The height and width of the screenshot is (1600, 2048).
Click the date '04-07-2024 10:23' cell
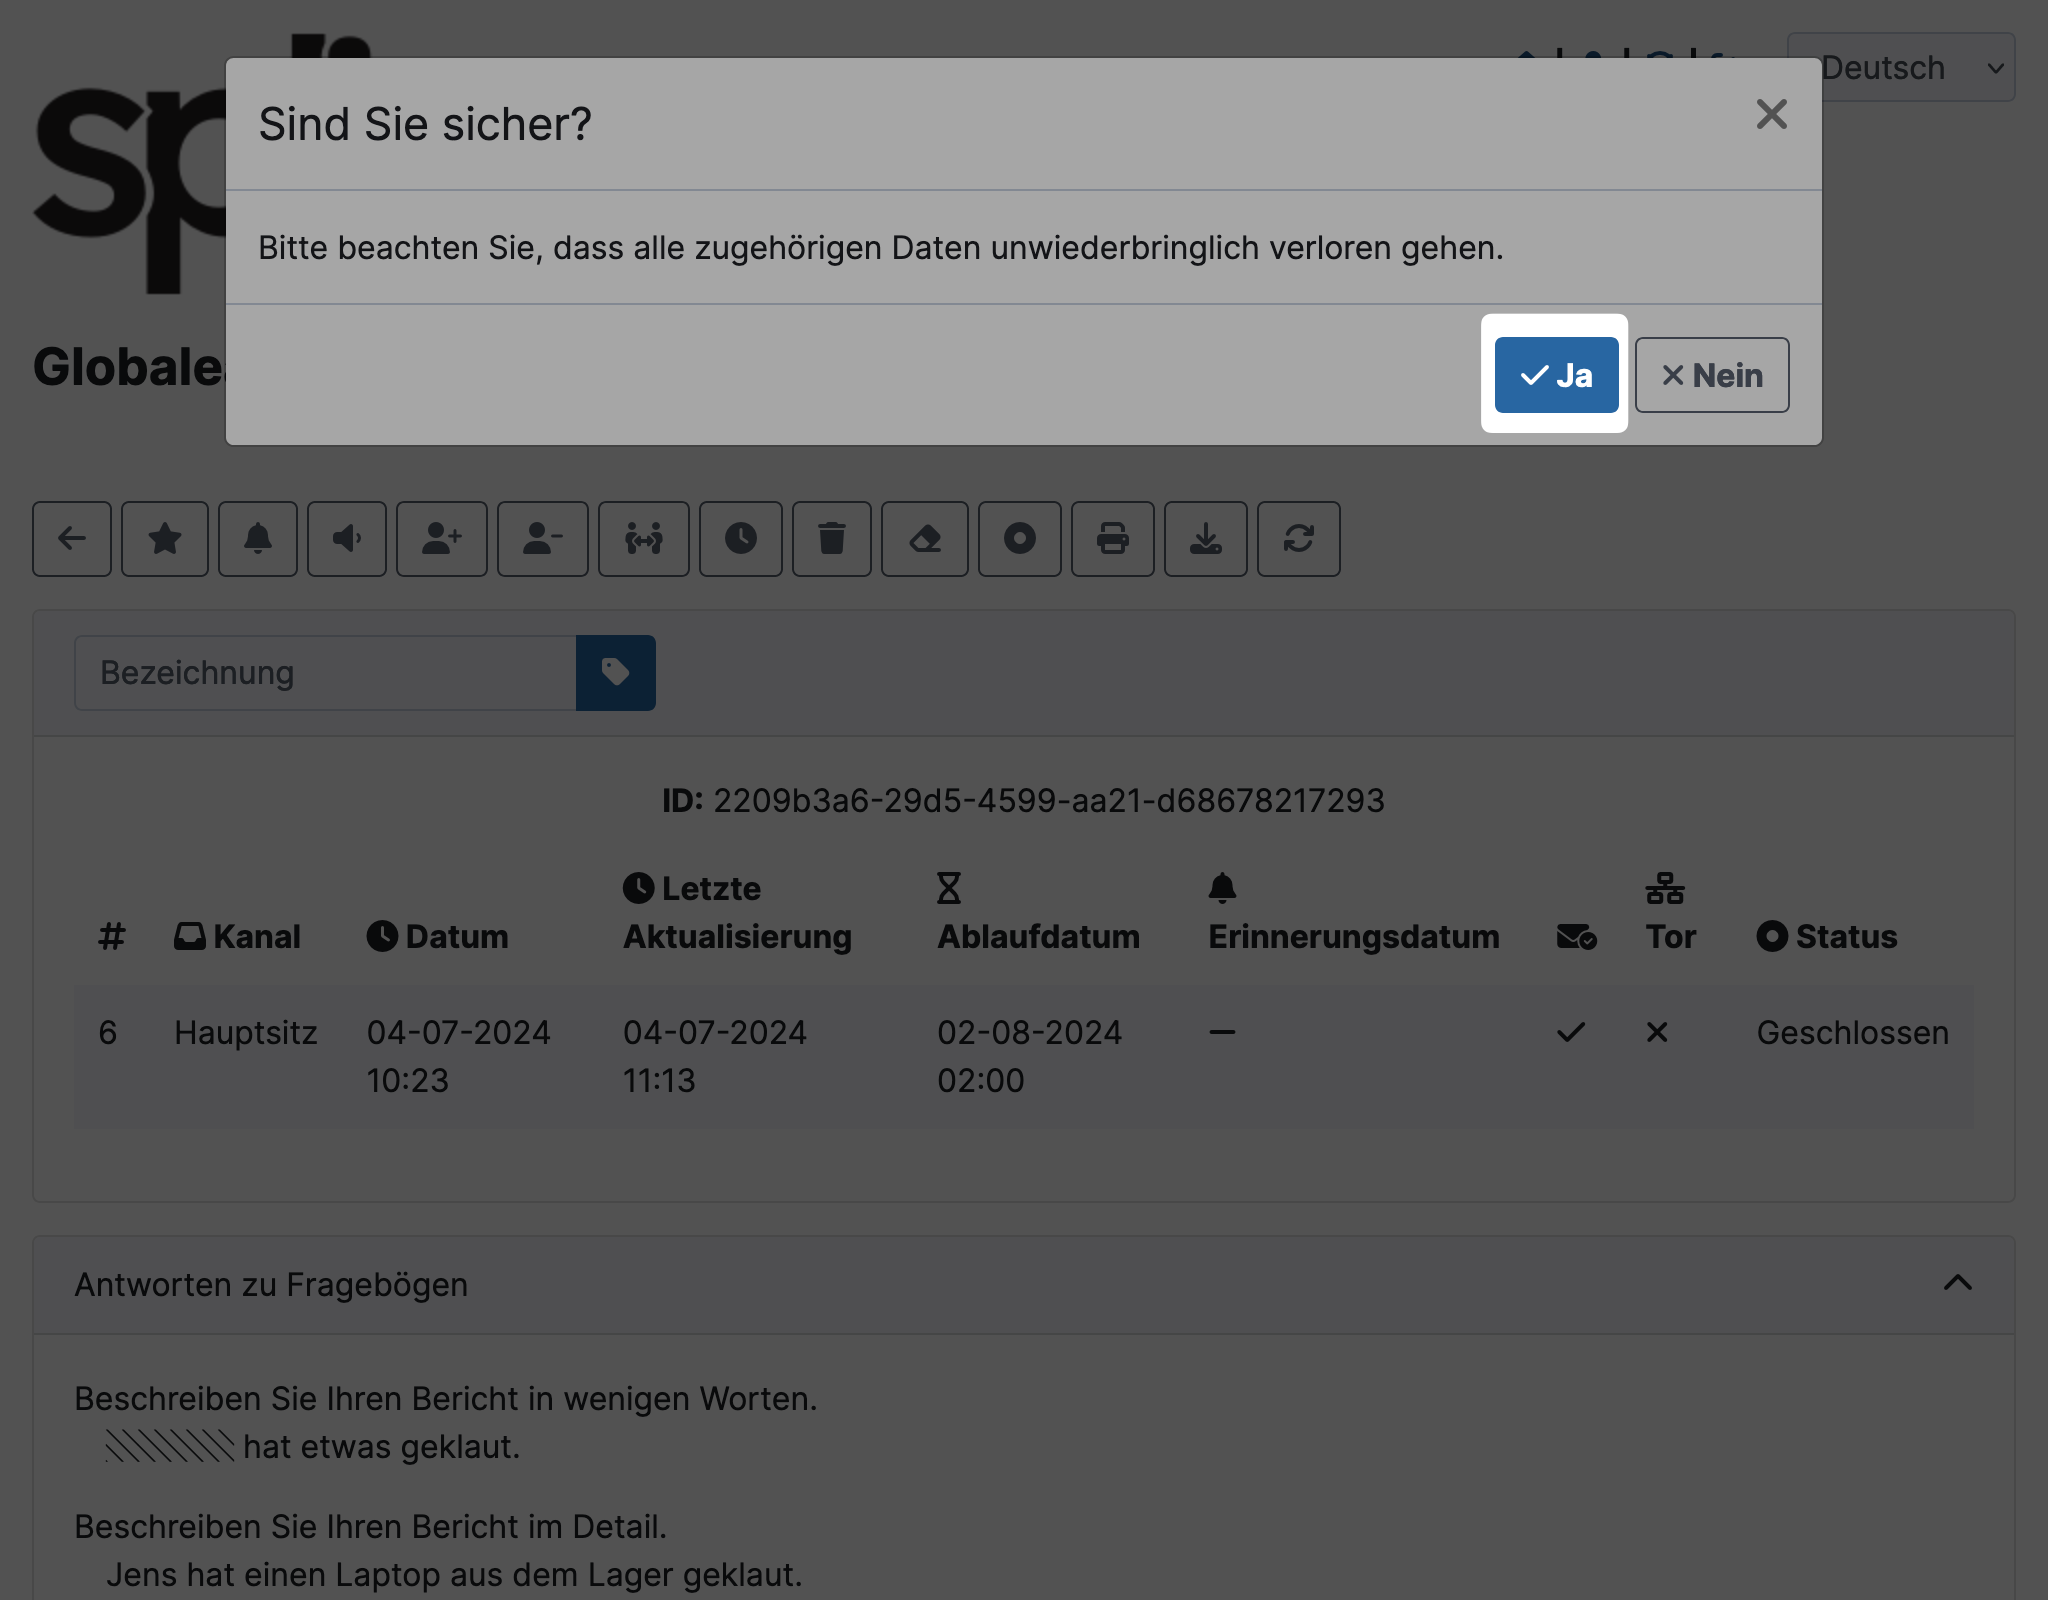coord(459,1057)
